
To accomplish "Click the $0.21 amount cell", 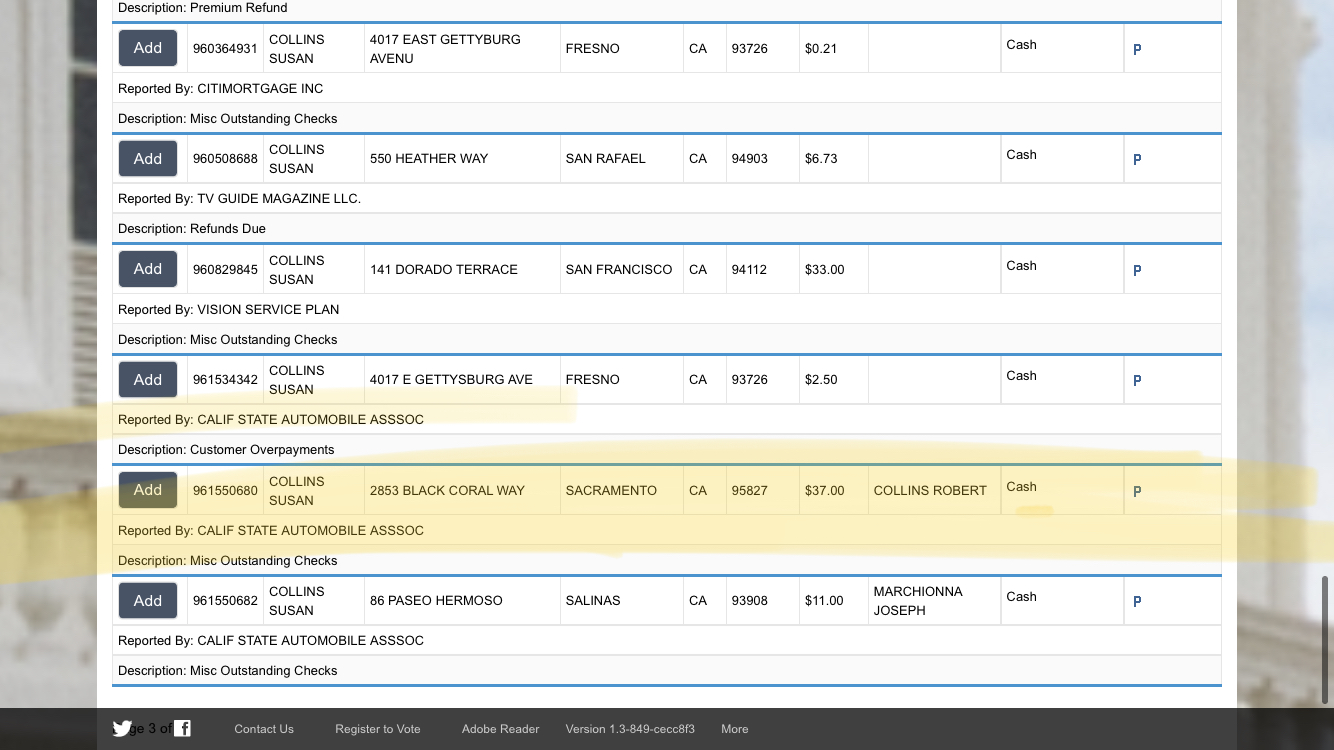I will coord(834,48).
